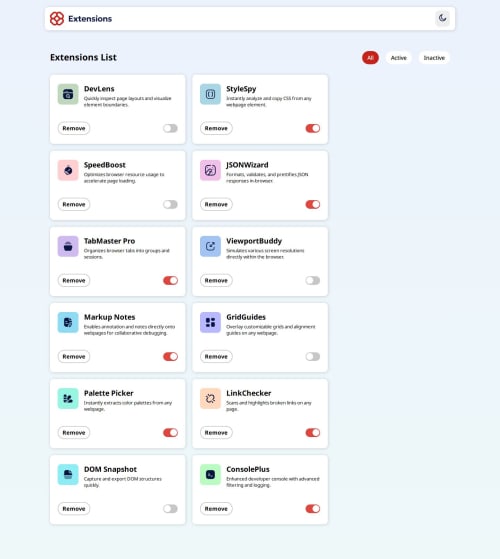This screenshot has width=500, height=559.
Task: Turn off the Palette Picker toggle
Action: (170, 433)
